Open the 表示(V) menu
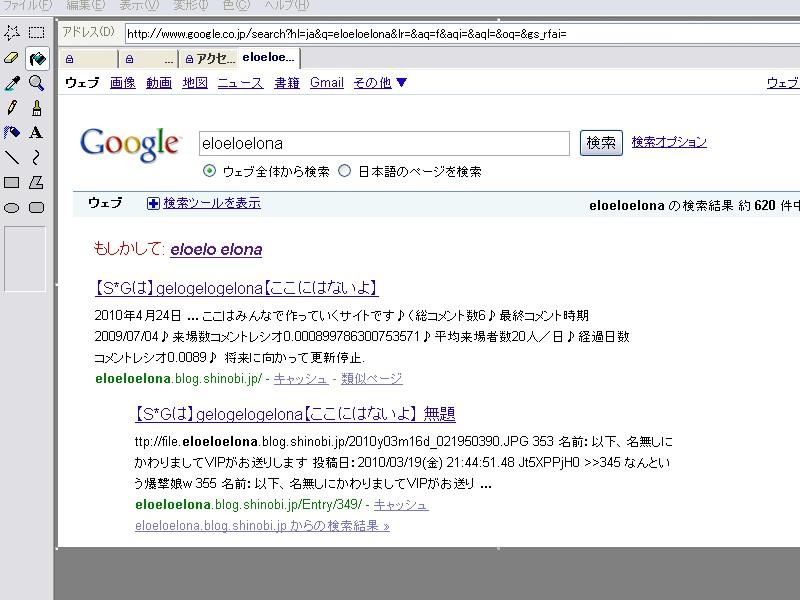This screenshot has height=600, width=800. pos(139,5)
